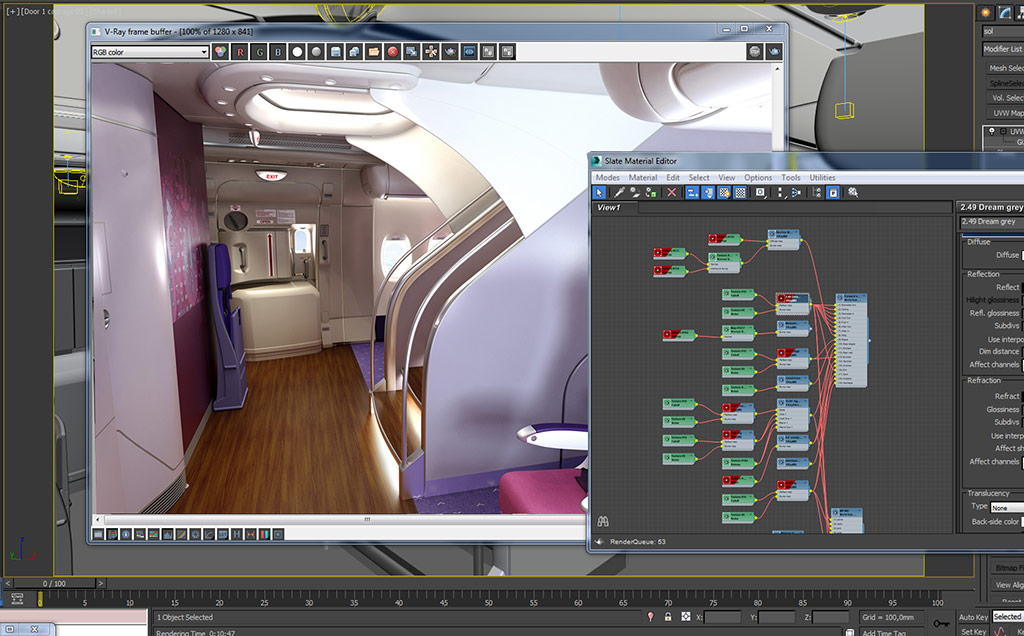The height and width of the screenshot is (636, 1024).
Task: Click the Lay Out Children icon
Action: [795, 193]
